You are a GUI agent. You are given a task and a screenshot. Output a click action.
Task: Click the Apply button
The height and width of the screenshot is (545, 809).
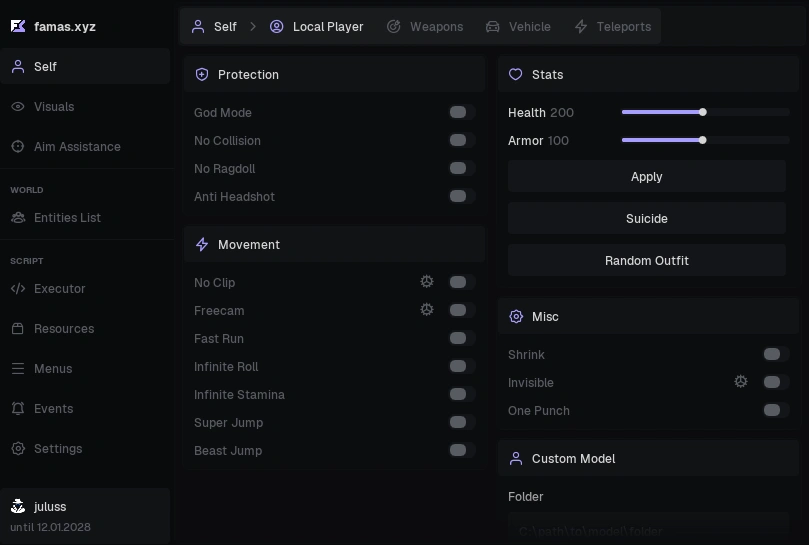[647, 177]
